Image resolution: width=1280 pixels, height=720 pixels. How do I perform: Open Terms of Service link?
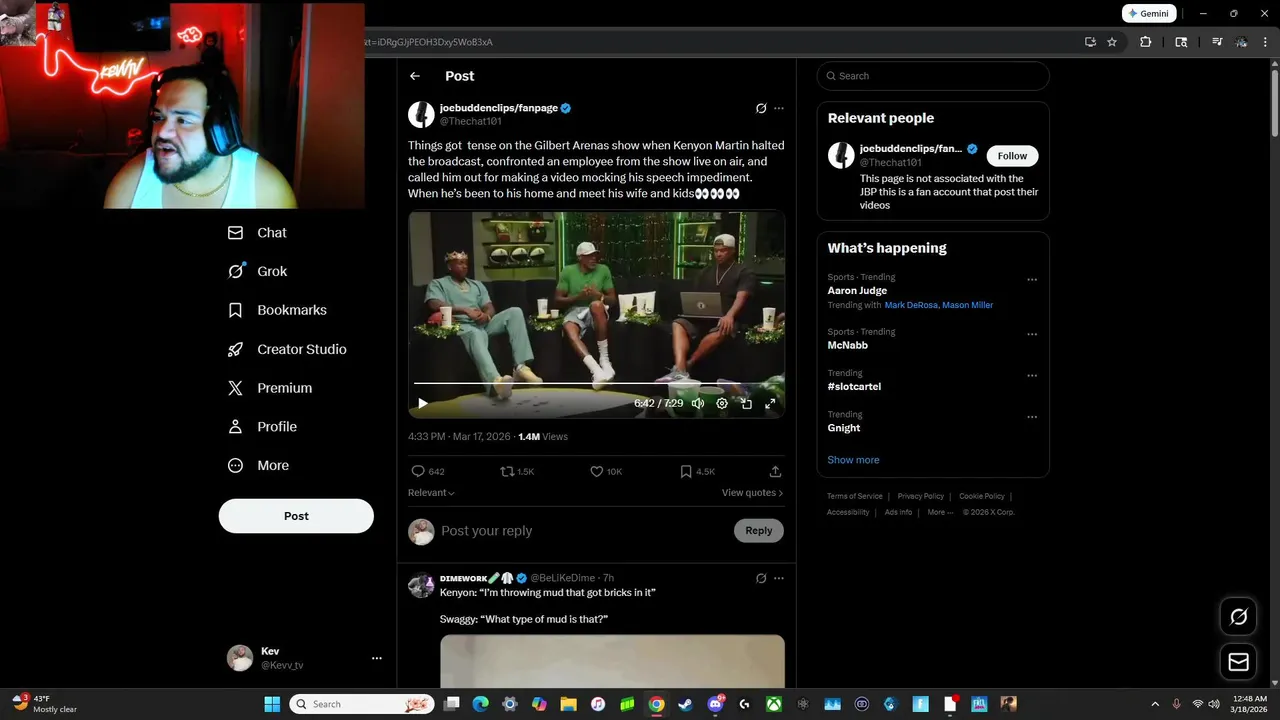coord(855,496)
